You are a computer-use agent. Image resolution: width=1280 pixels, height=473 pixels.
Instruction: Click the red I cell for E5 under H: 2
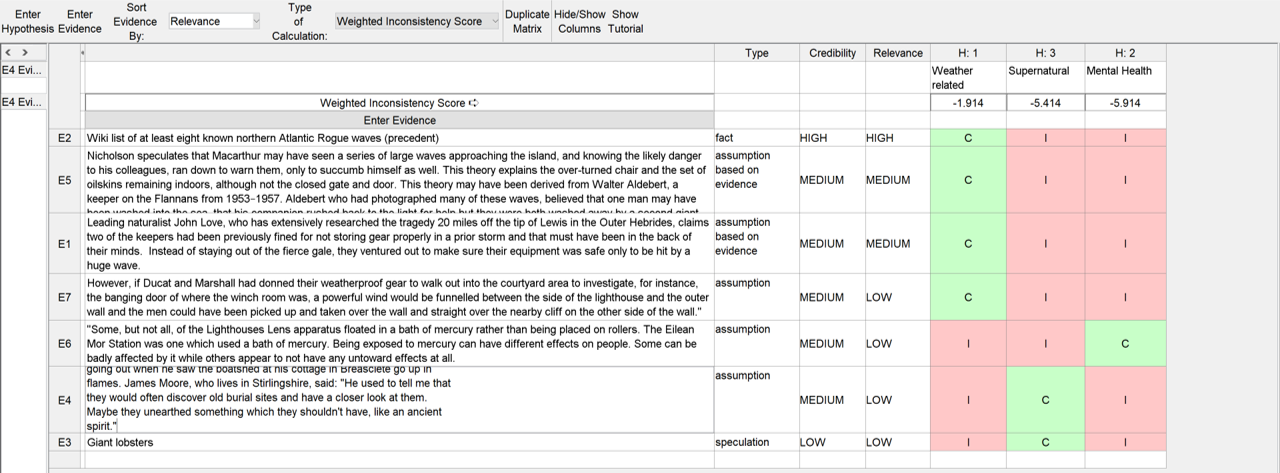pyautogui.click(x=1125, y=180)
